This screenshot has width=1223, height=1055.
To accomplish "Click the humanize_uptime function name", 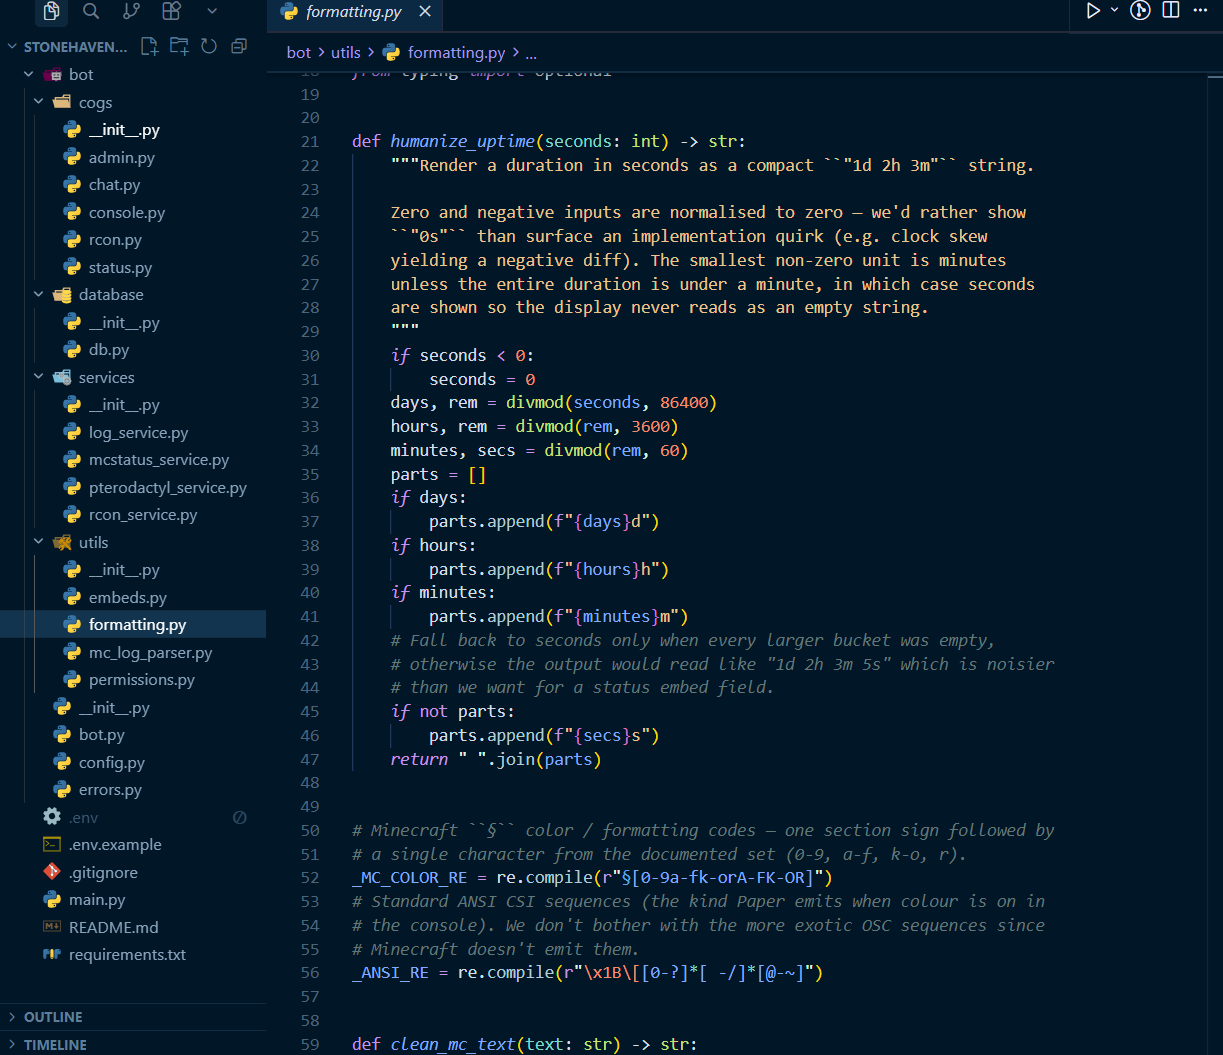I will click(463, 141).
